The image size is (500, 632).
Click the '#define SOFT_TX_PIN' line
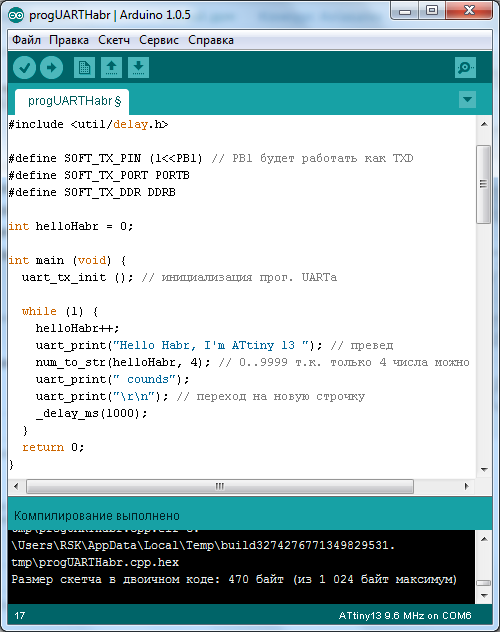211,158
